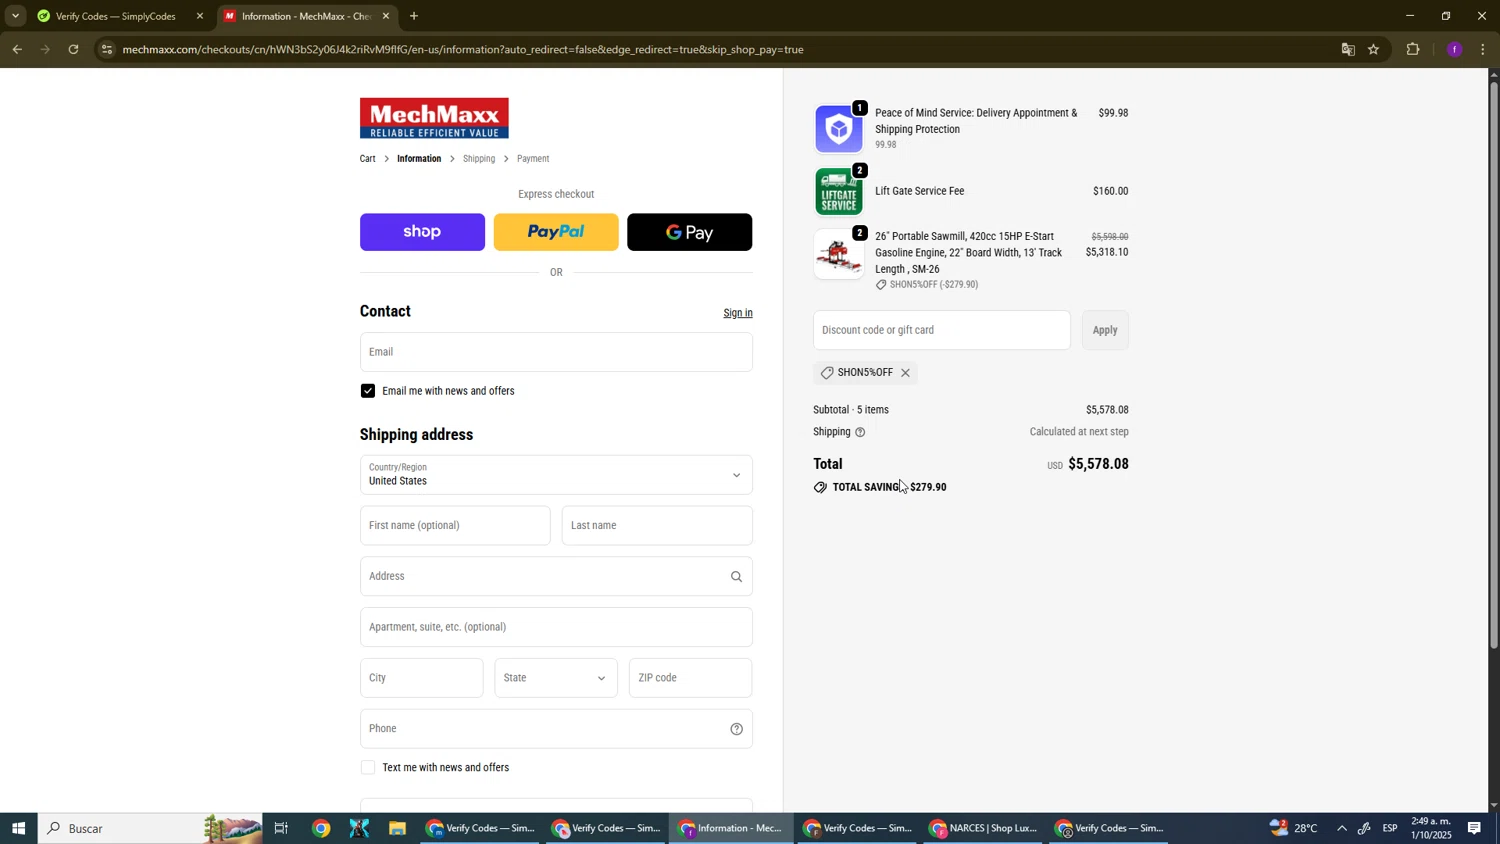Bookmark this page star icon
Screen dimensions: 1500x844
pos(1374,49)
